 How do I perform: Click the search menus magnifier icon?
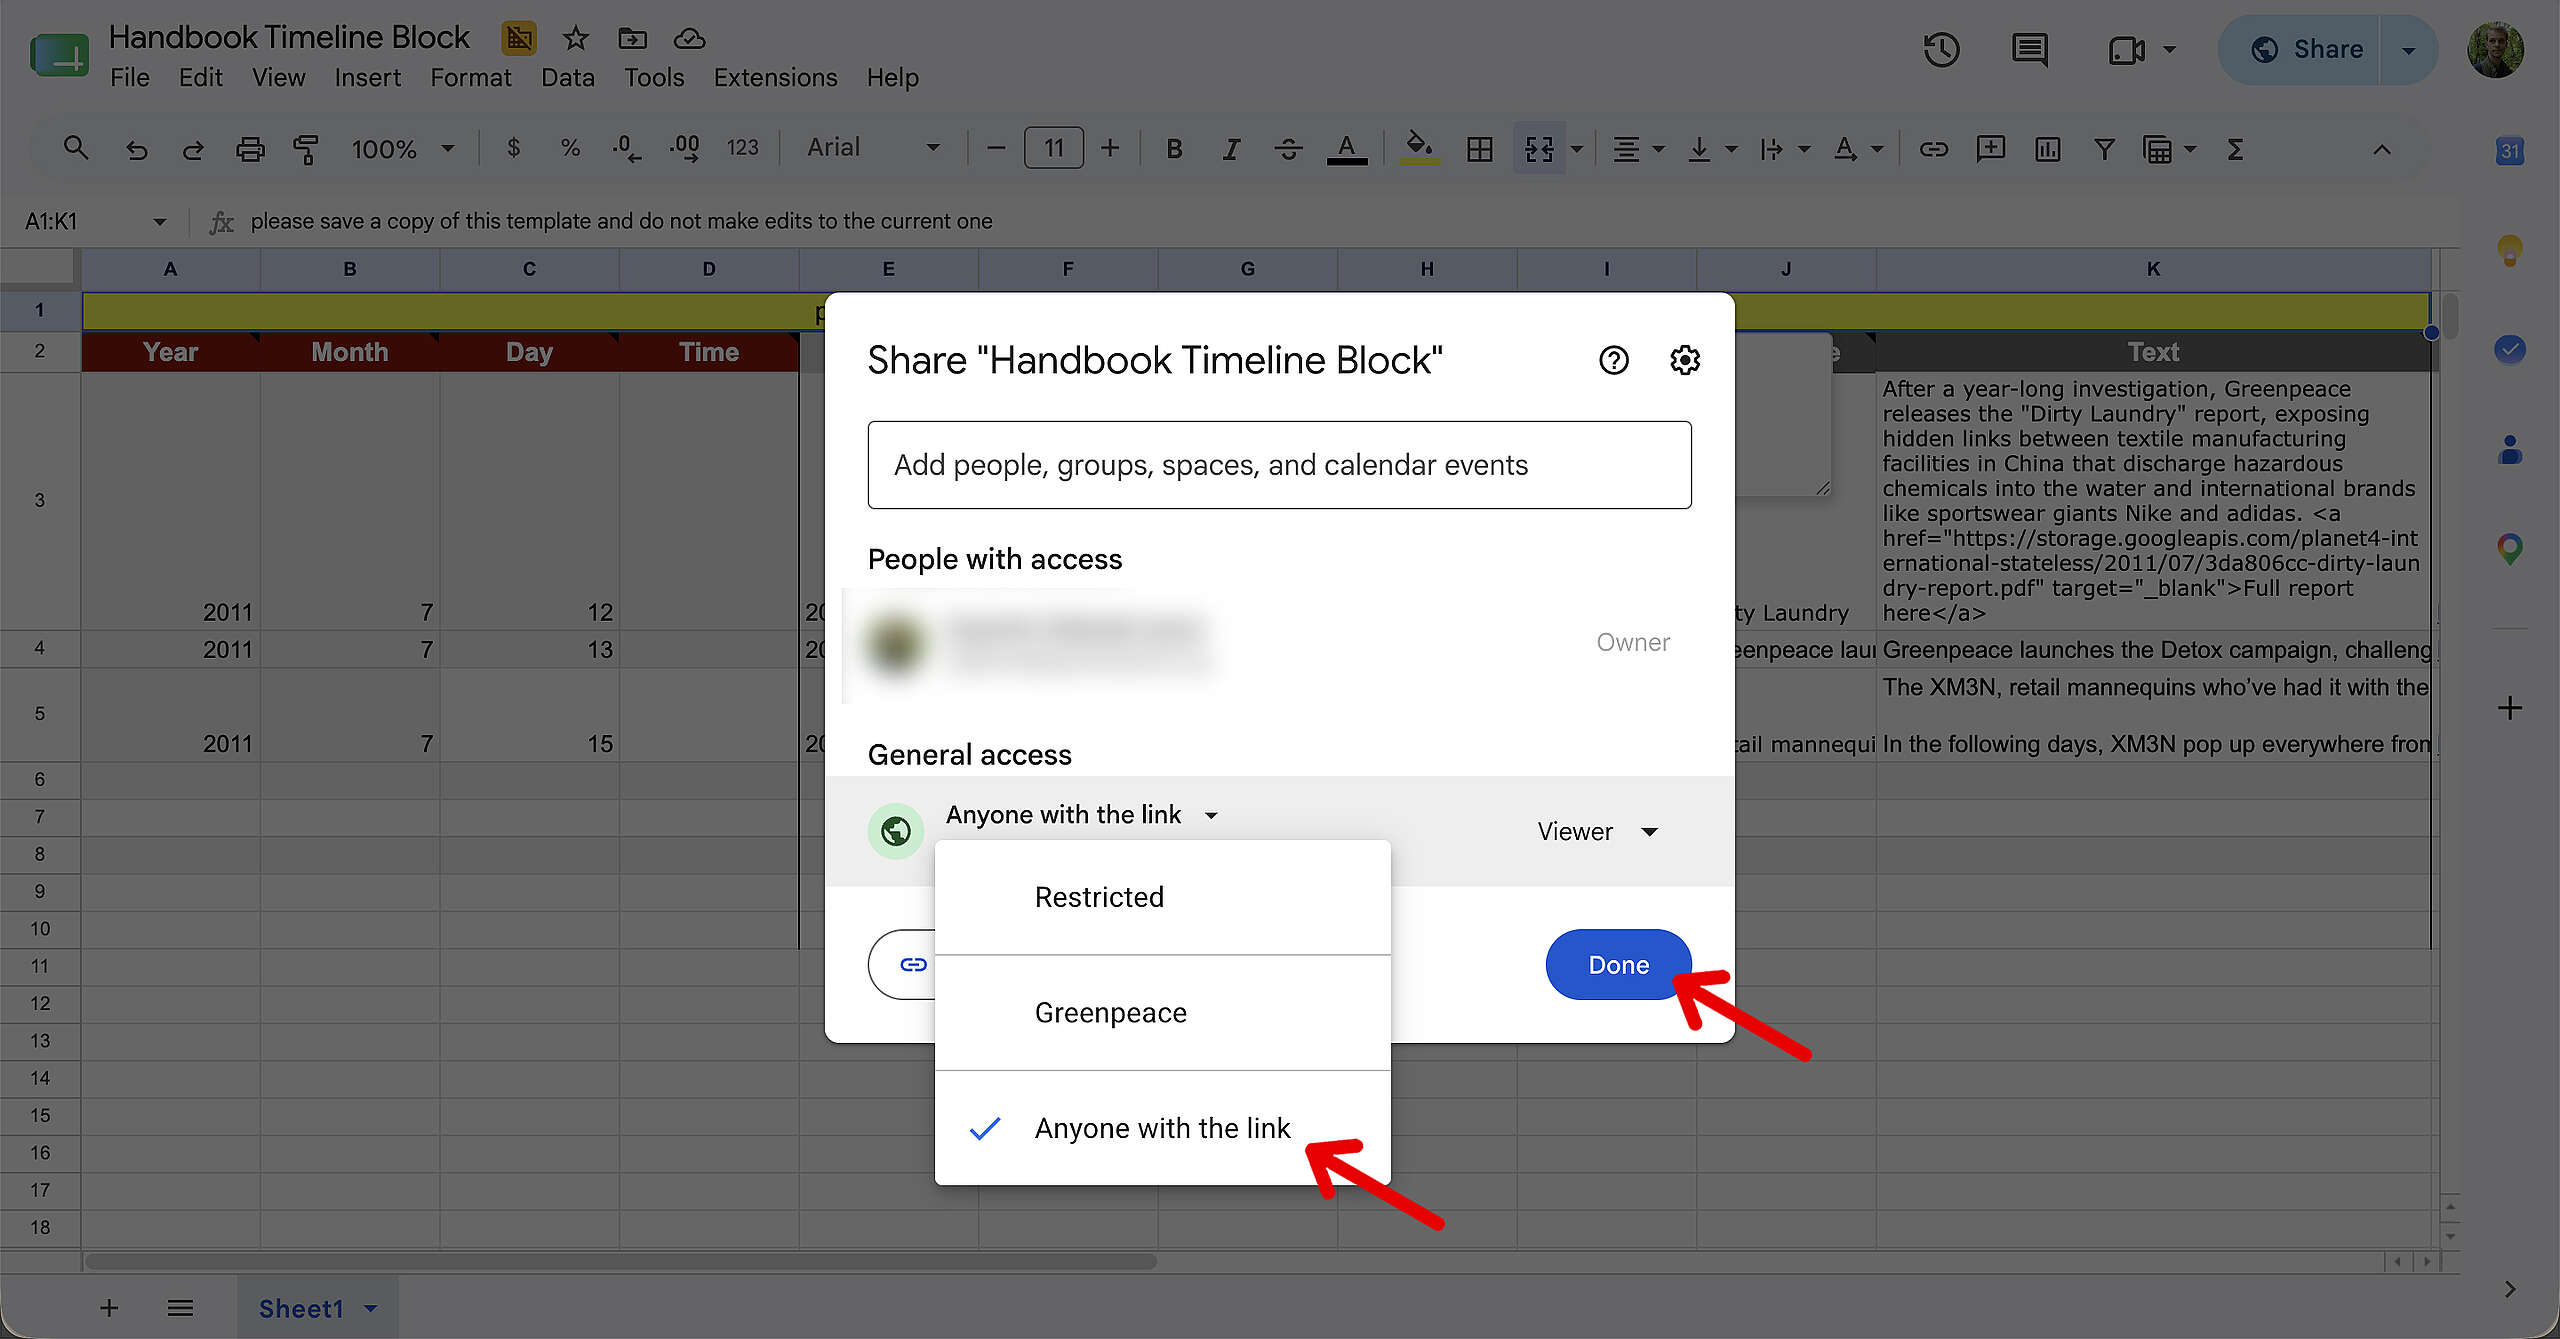pos(76,149)
